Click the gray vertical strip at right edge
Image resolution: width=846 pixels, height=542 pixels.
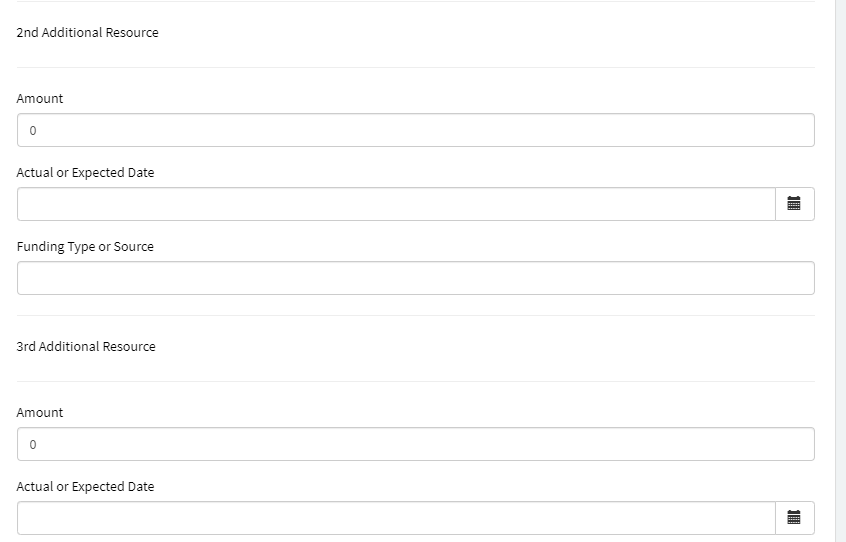(x=840, y=270)
